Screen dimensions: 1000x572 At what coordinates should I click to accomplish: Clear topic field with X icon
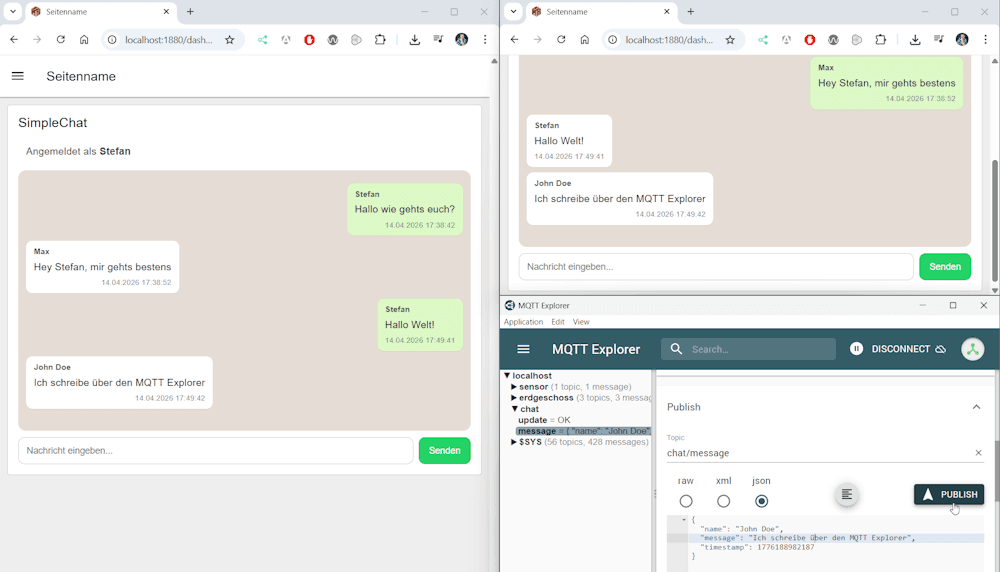tap(978, 453)
